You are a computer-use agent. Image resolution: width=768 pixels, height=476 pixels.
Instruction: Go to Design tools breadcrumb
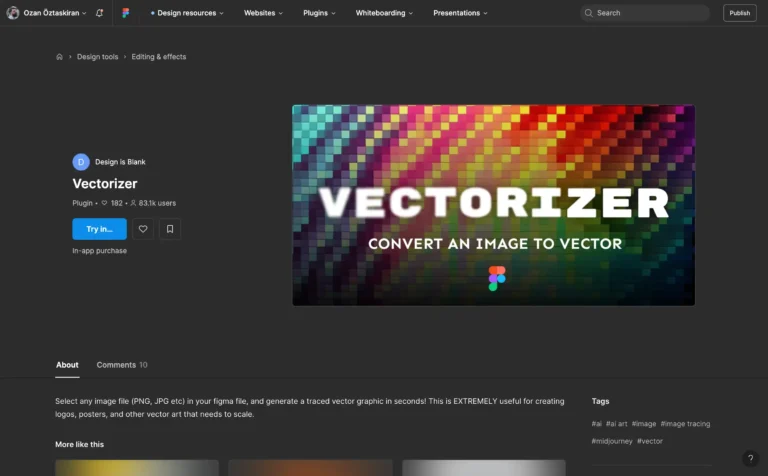tap(97, 57)
